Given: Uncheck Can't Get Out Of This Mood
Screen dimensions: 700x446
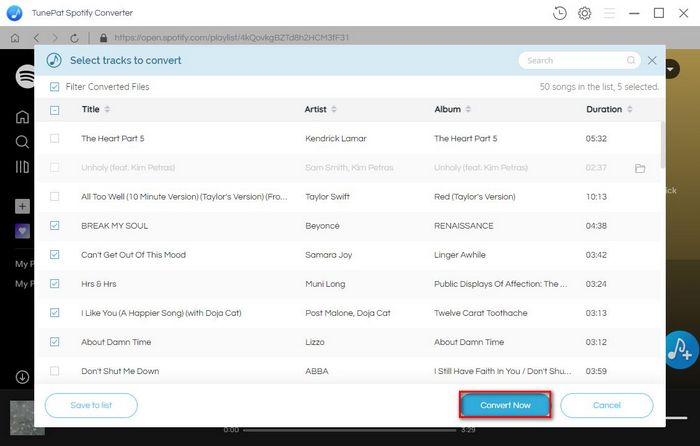Looking at the screenshot, I should point(54,254).
